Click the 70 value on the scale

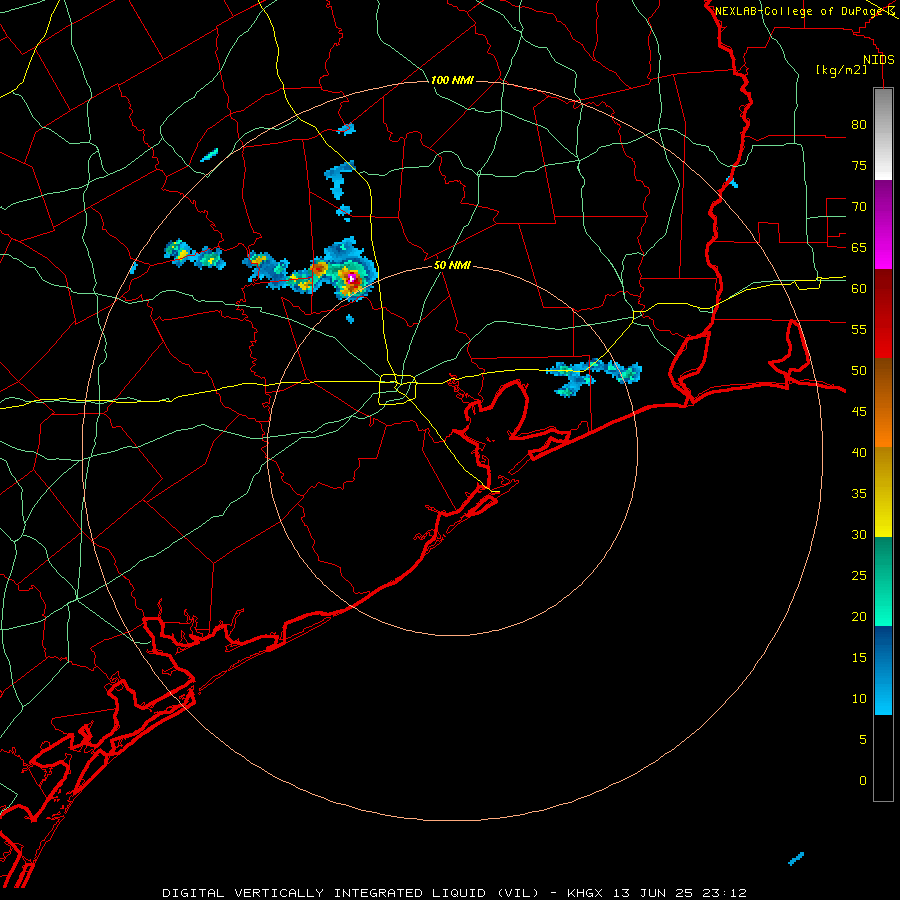[859, 207]
